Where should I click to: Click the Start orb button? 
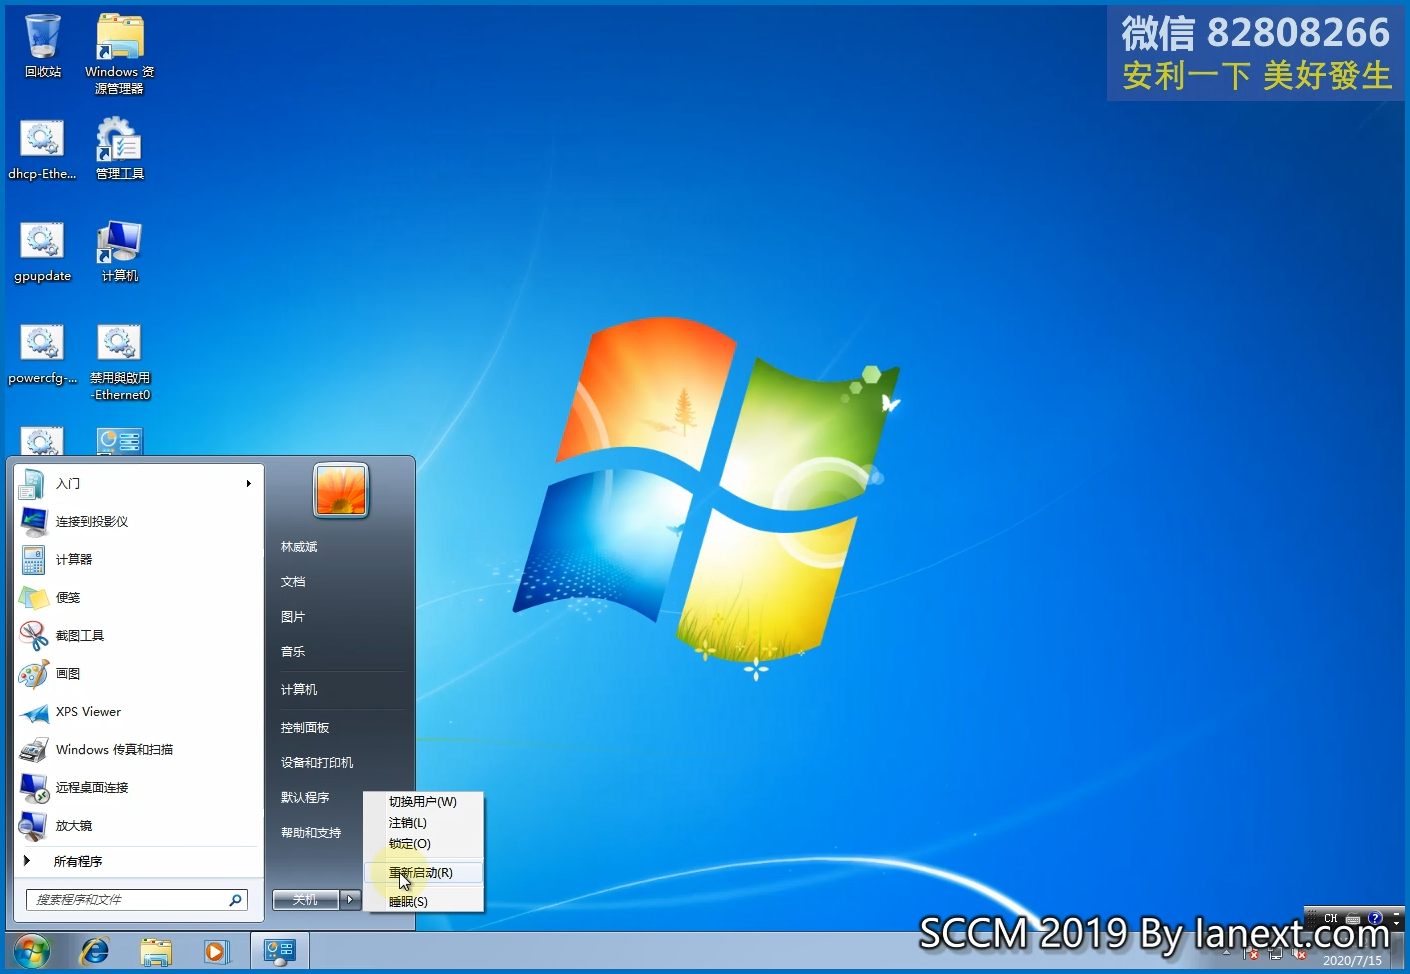32,951
